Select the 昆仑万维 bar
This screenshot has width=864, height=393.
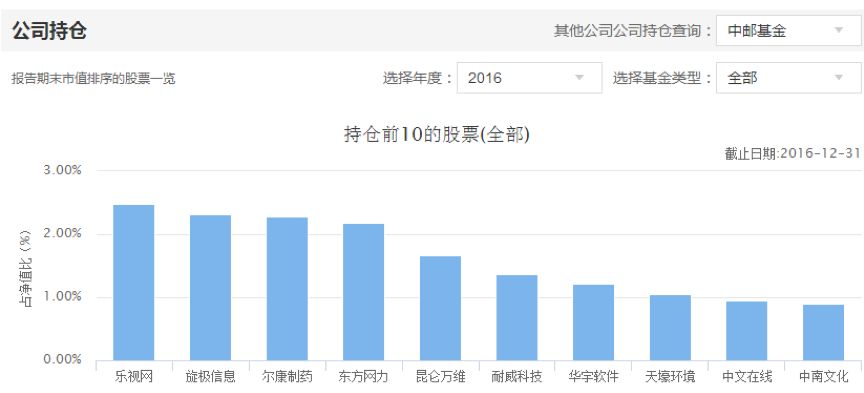pos(440,308)
